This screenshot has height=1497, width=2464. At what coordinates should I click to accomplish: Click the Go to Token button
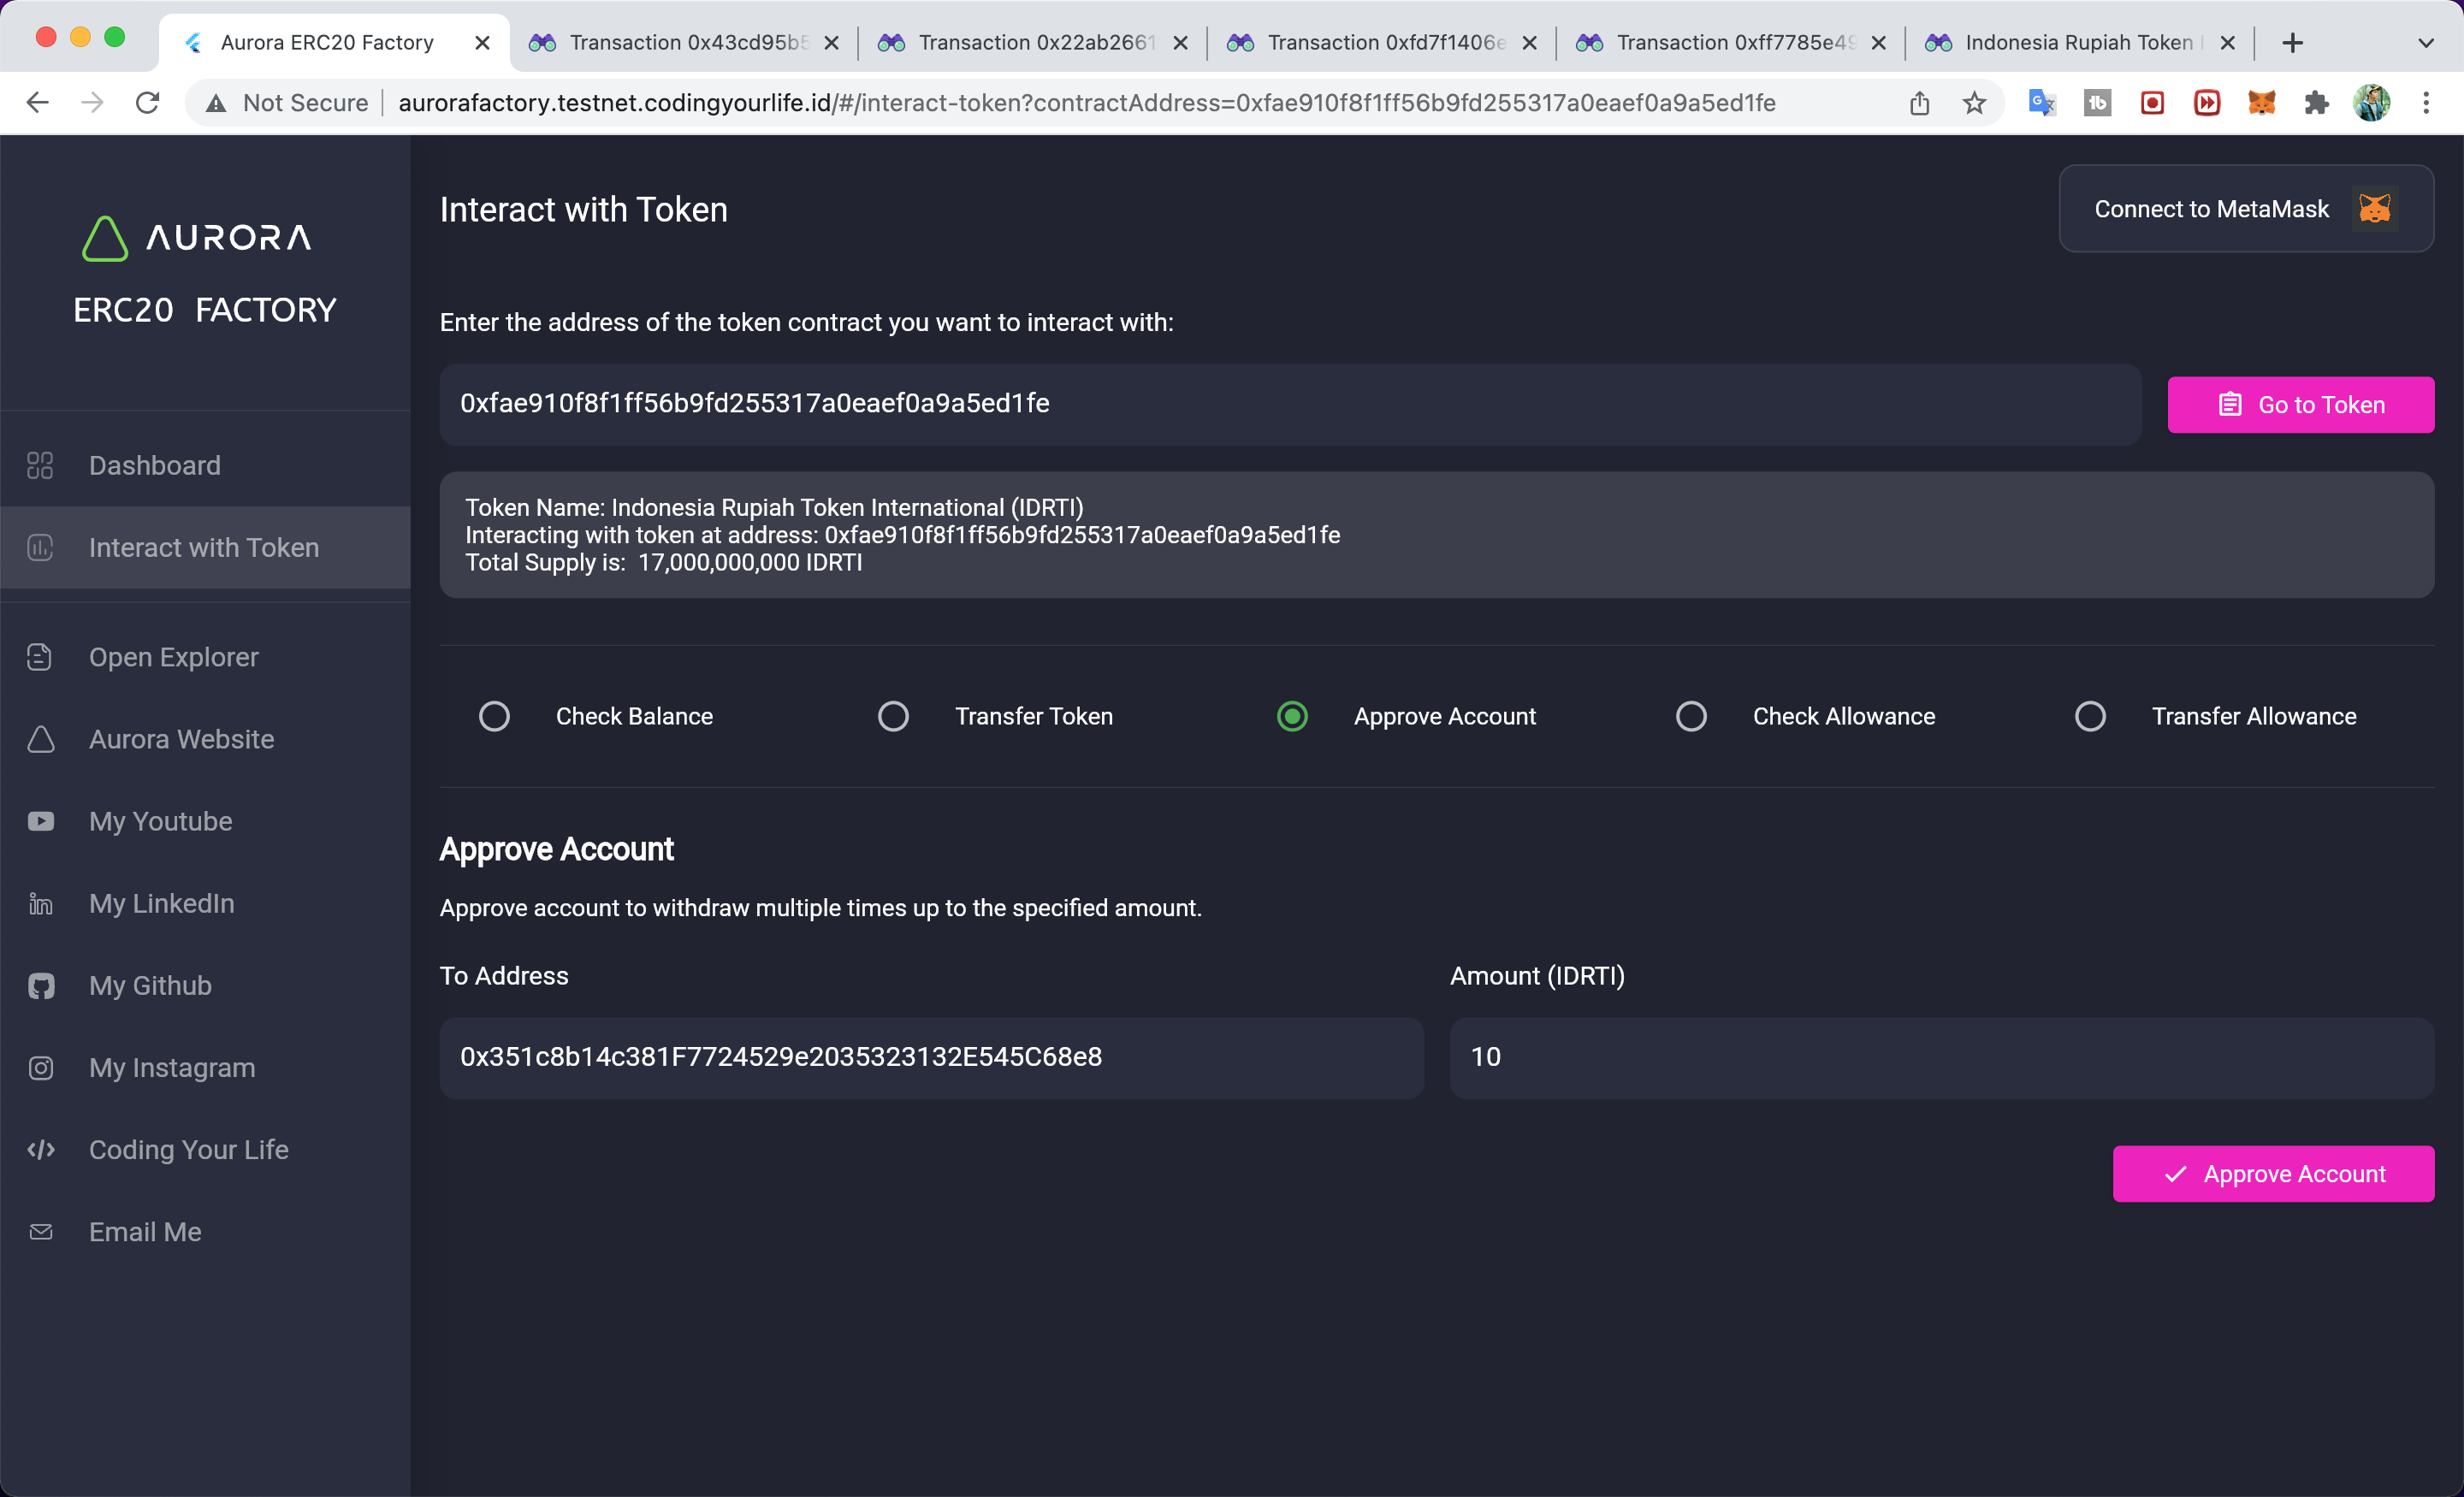[2300, 405]
